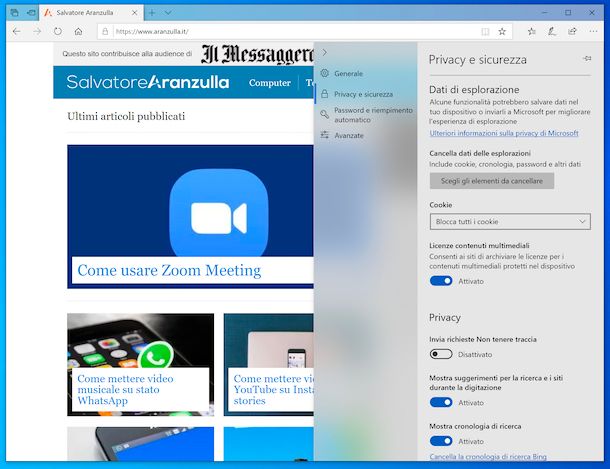Image resolution: width=610 pixels, height=469 pixels.
Task: Open Reading view book icon
Action: tap(485, 32)
